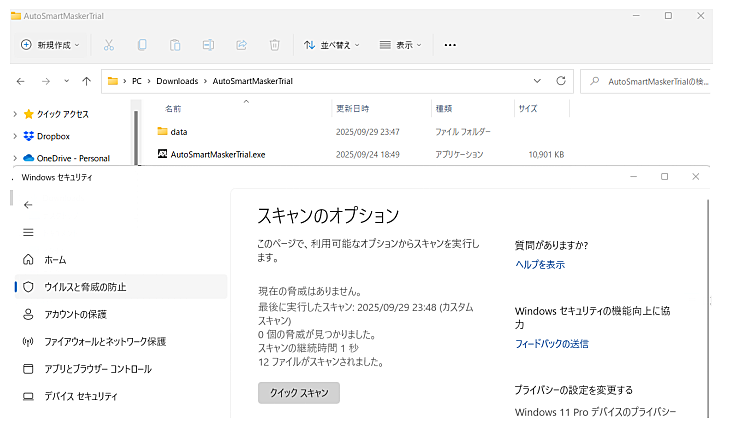730x448 pixels.
Task: Click the Delete trash can icon
Action: click(274, 45)
